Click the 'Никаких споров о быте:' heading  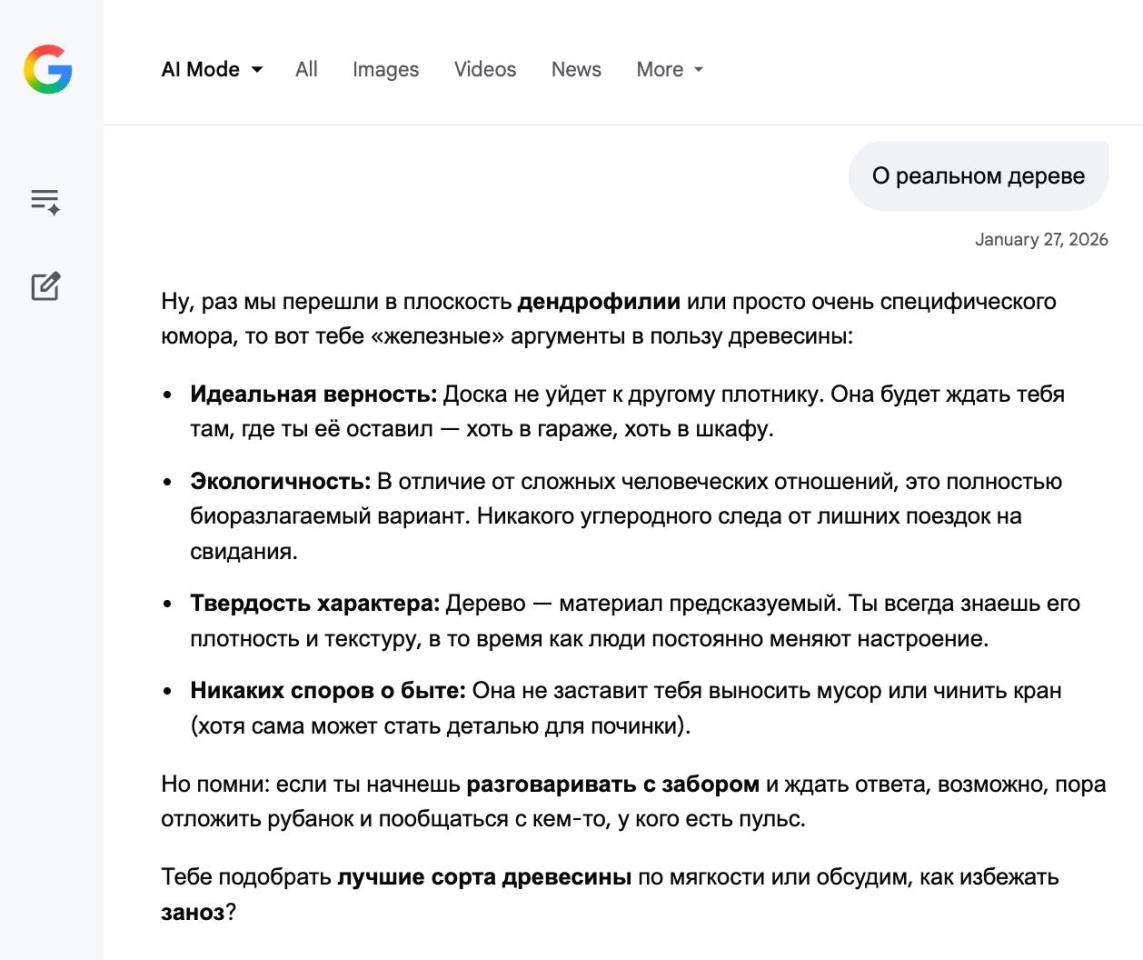tap(328, 691)
